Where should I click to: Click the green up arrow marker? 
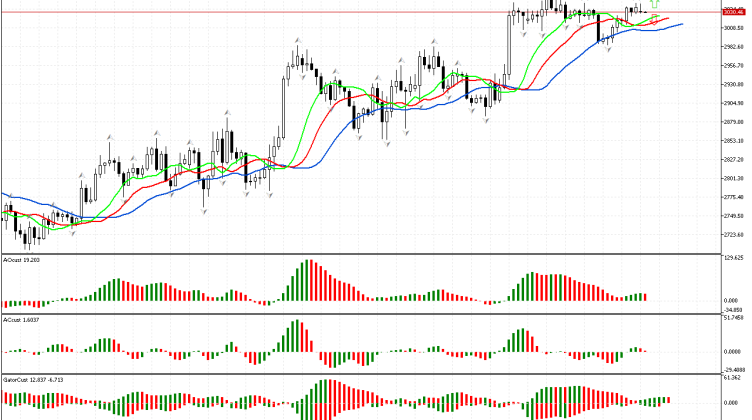click(x=653, y=5)
